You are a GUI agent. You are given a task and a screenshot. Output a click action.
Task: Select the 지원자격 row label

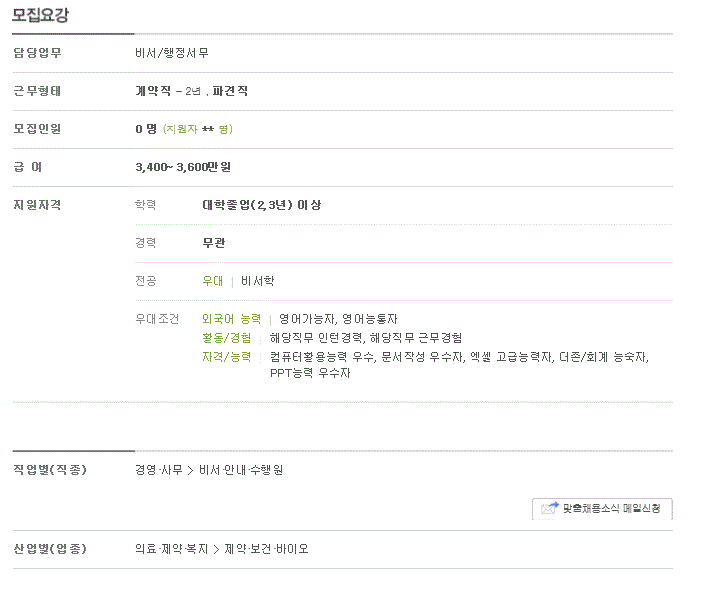click(x=37, y=205)
